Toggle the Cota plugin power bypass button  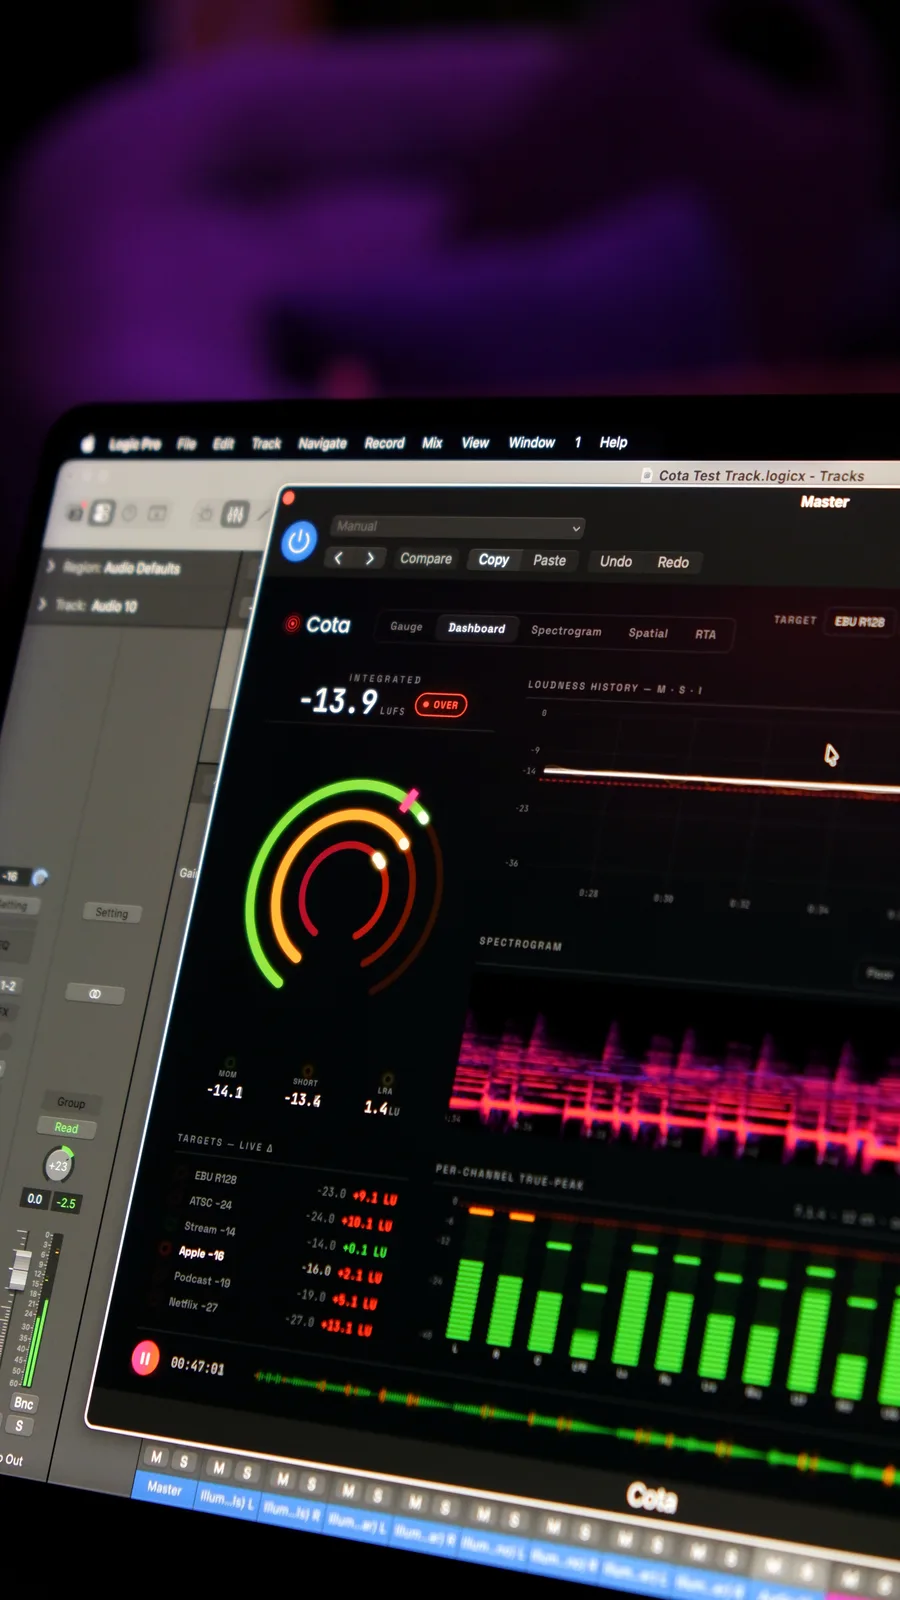click(x=298, y=541)
